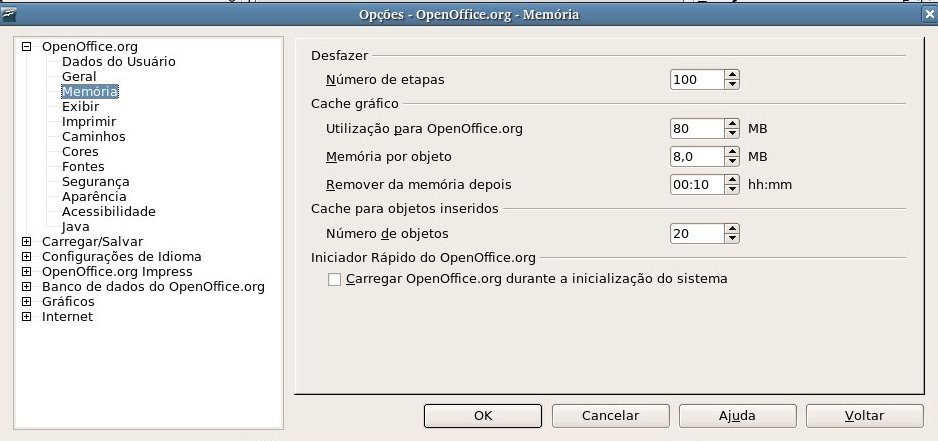The image size is (938, 441).
Task: Click the window menu icon in title bar
Action: 8,14
